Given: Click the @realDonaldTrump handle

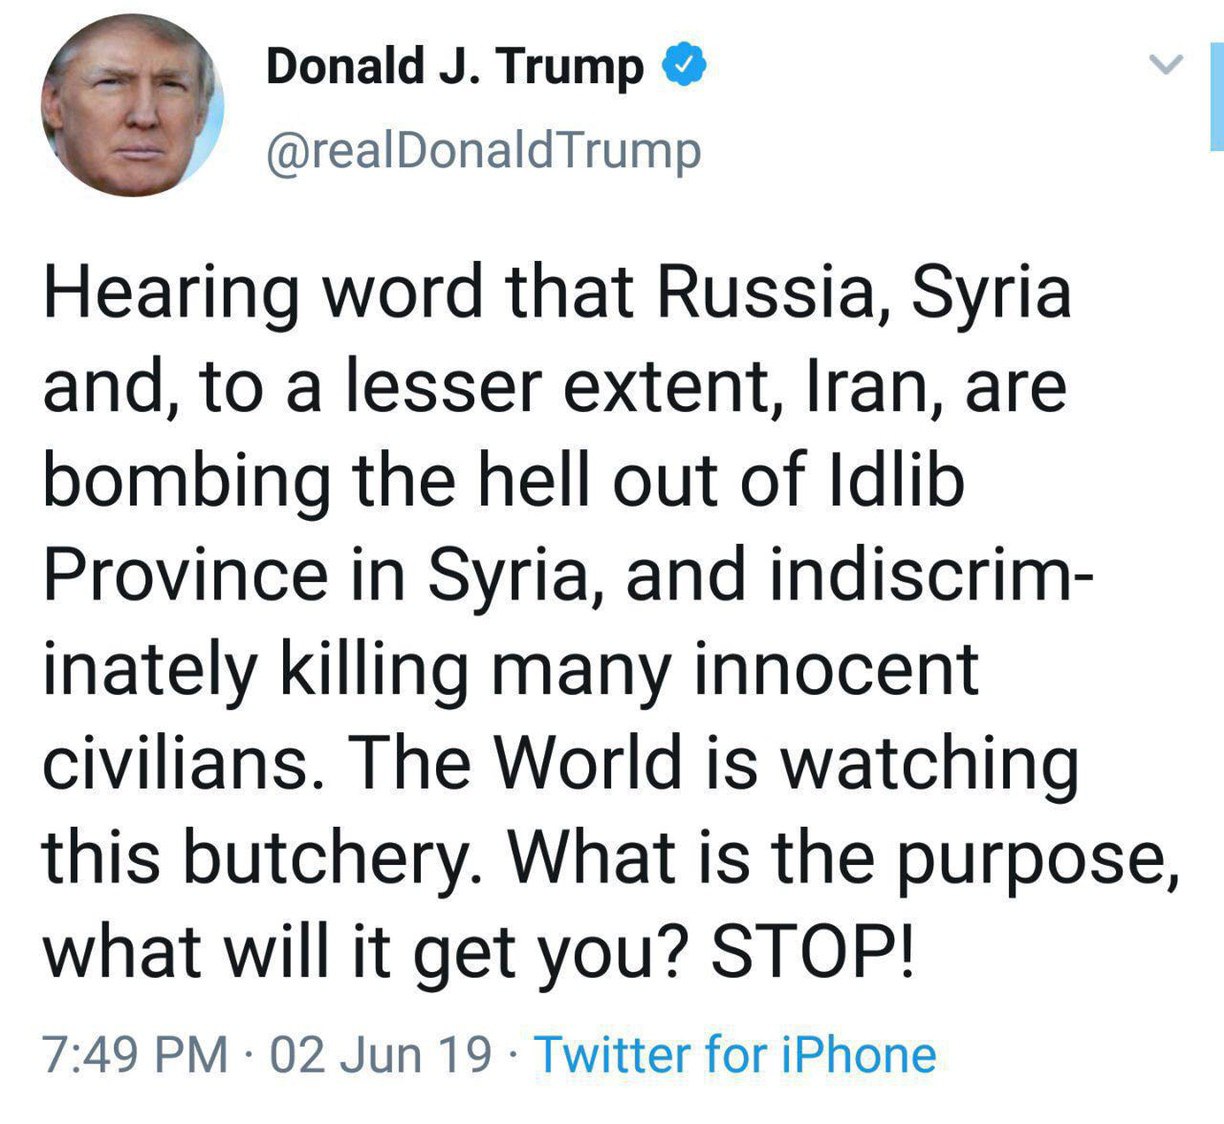Looking at the screenshot, I should [483, 151].
